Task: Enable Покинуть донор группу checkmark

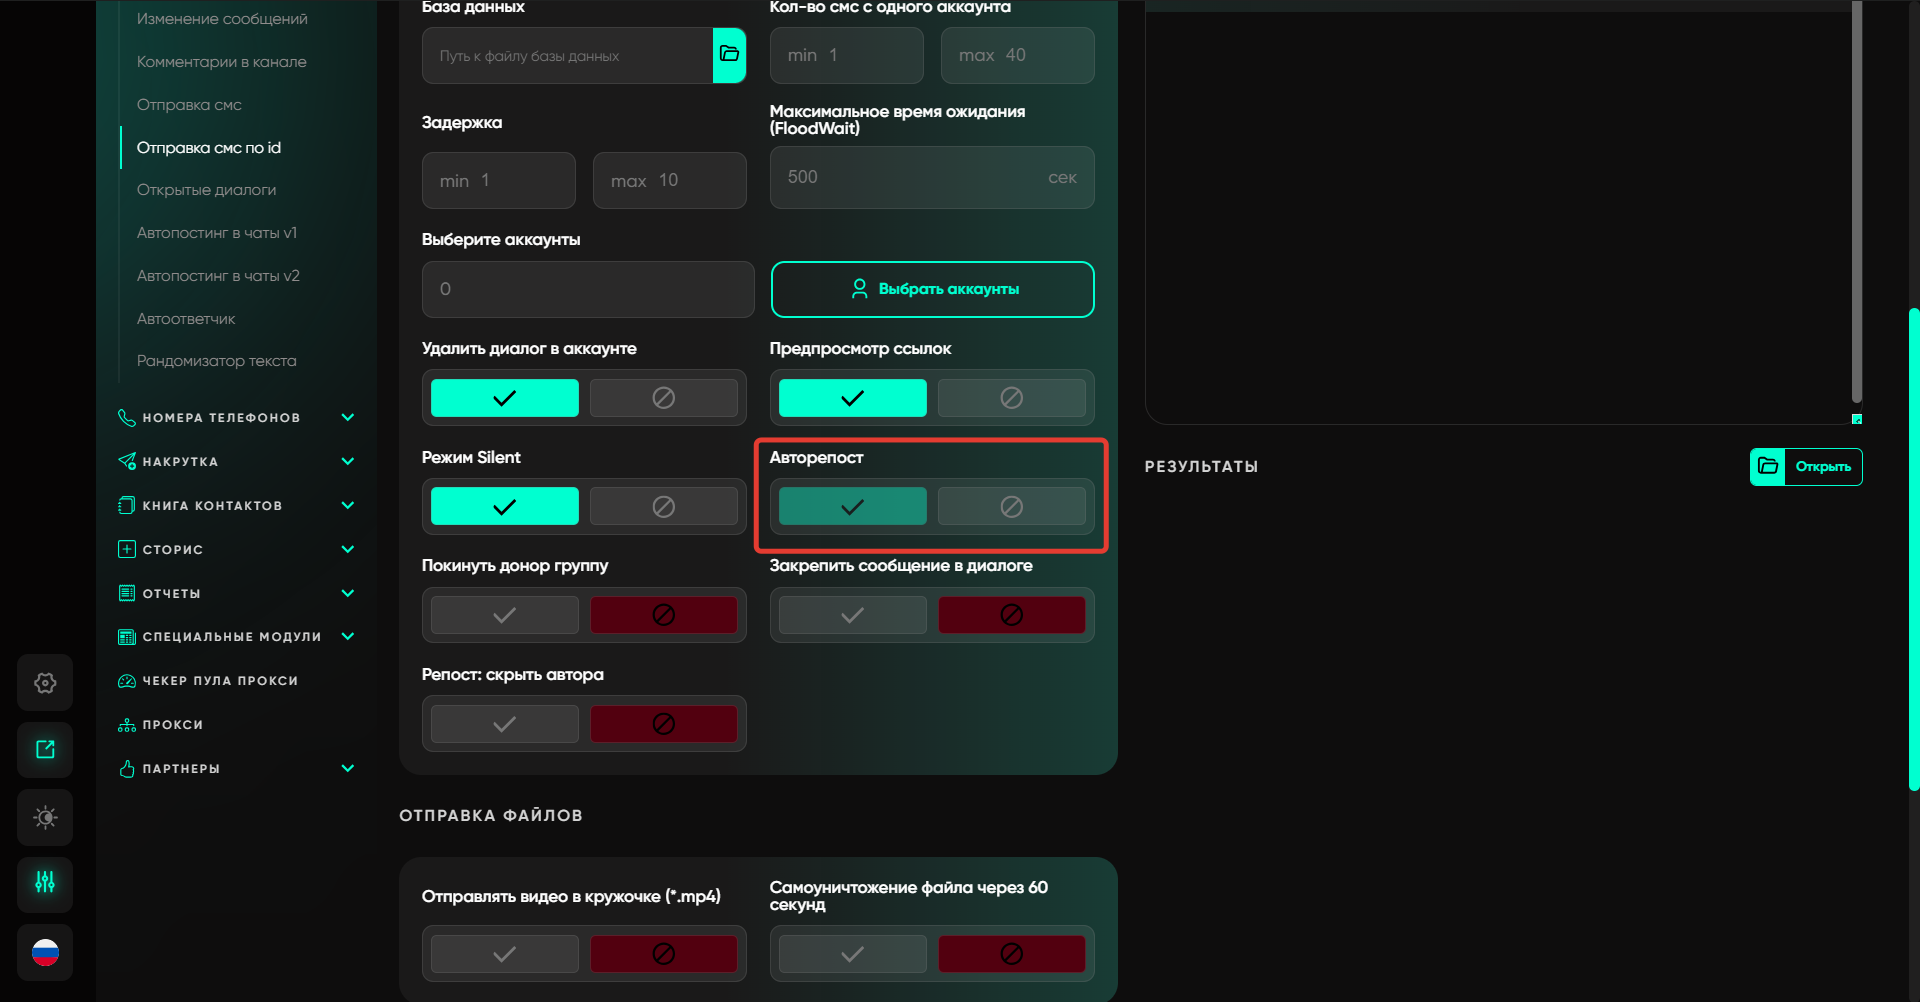Action: click(504, 615)
